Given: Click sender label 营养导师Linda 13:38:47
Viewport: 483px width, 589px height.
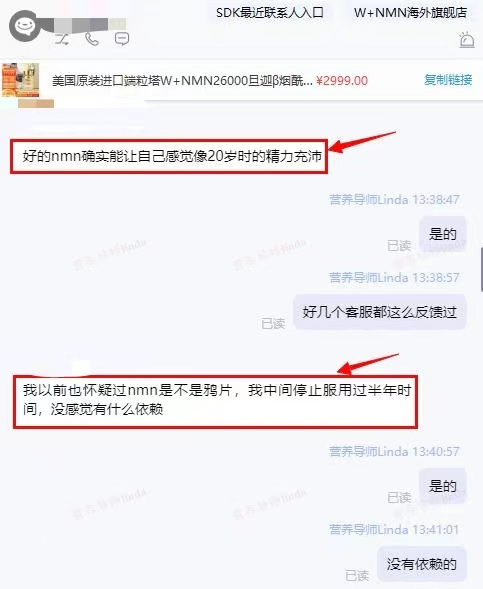Looking at the screenshot, I should (x=394, y=199).
